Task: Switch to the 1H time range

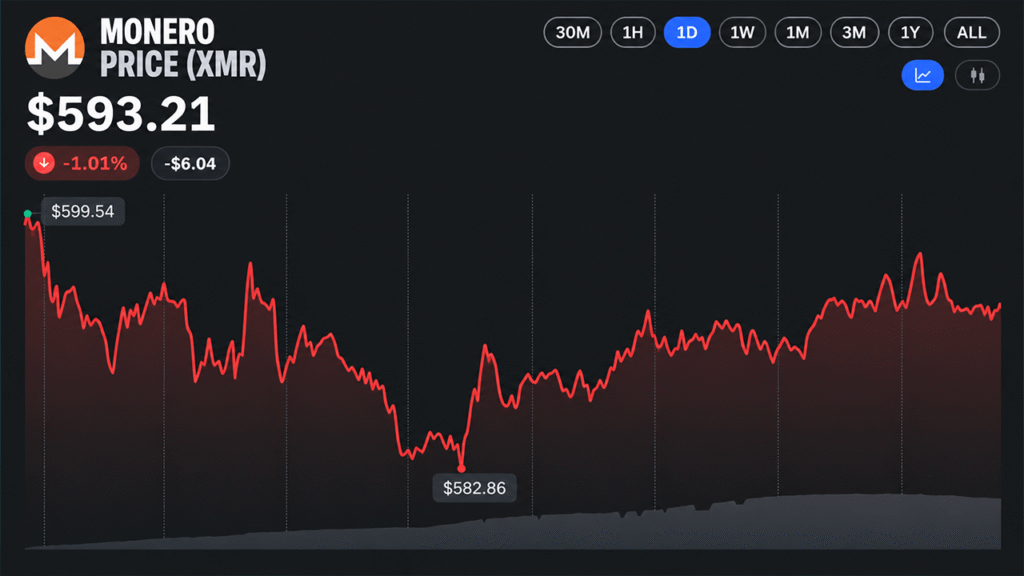Action: click(x=633, y=33)
